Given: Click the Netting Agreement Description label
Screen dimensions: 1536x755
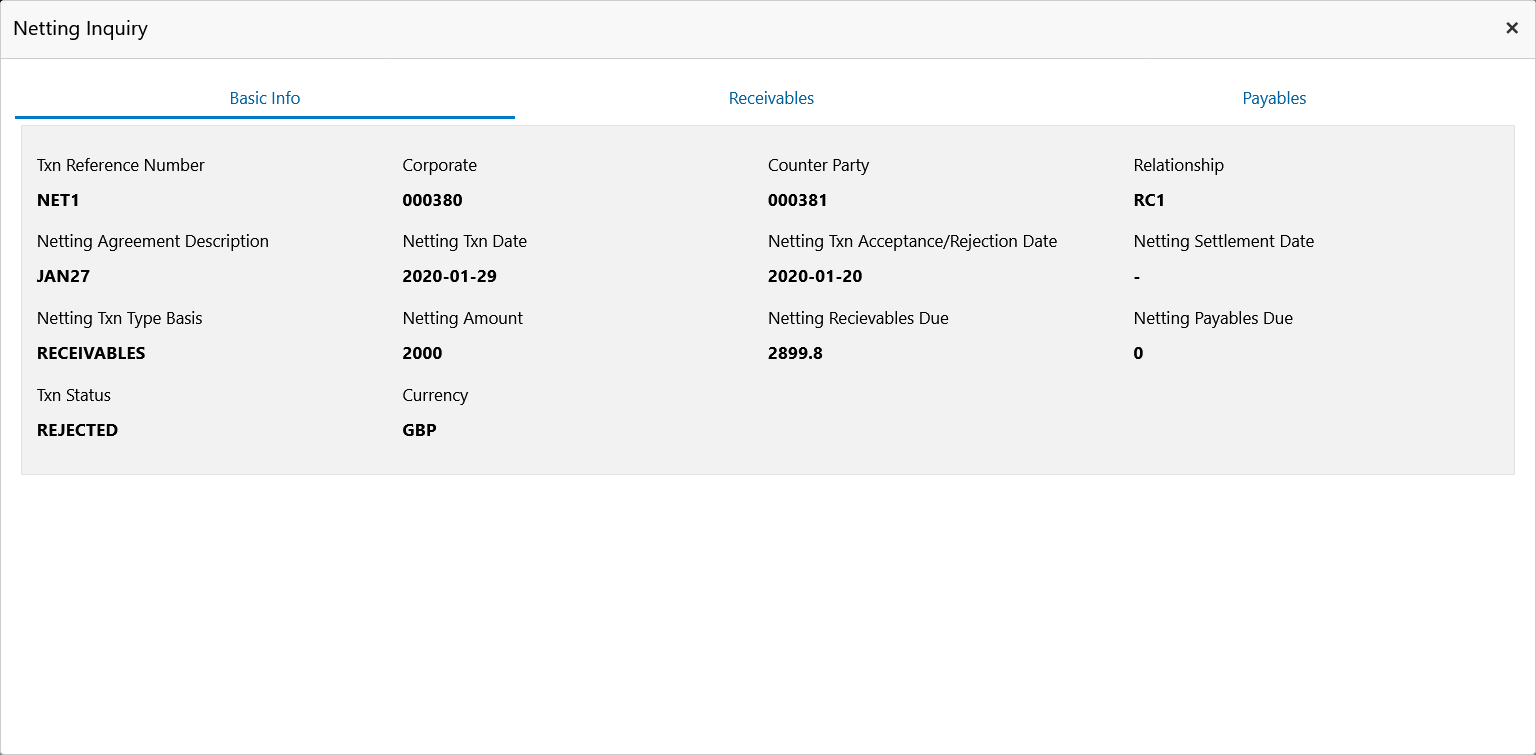Looking at the screenshot, I should pos(153,241).
